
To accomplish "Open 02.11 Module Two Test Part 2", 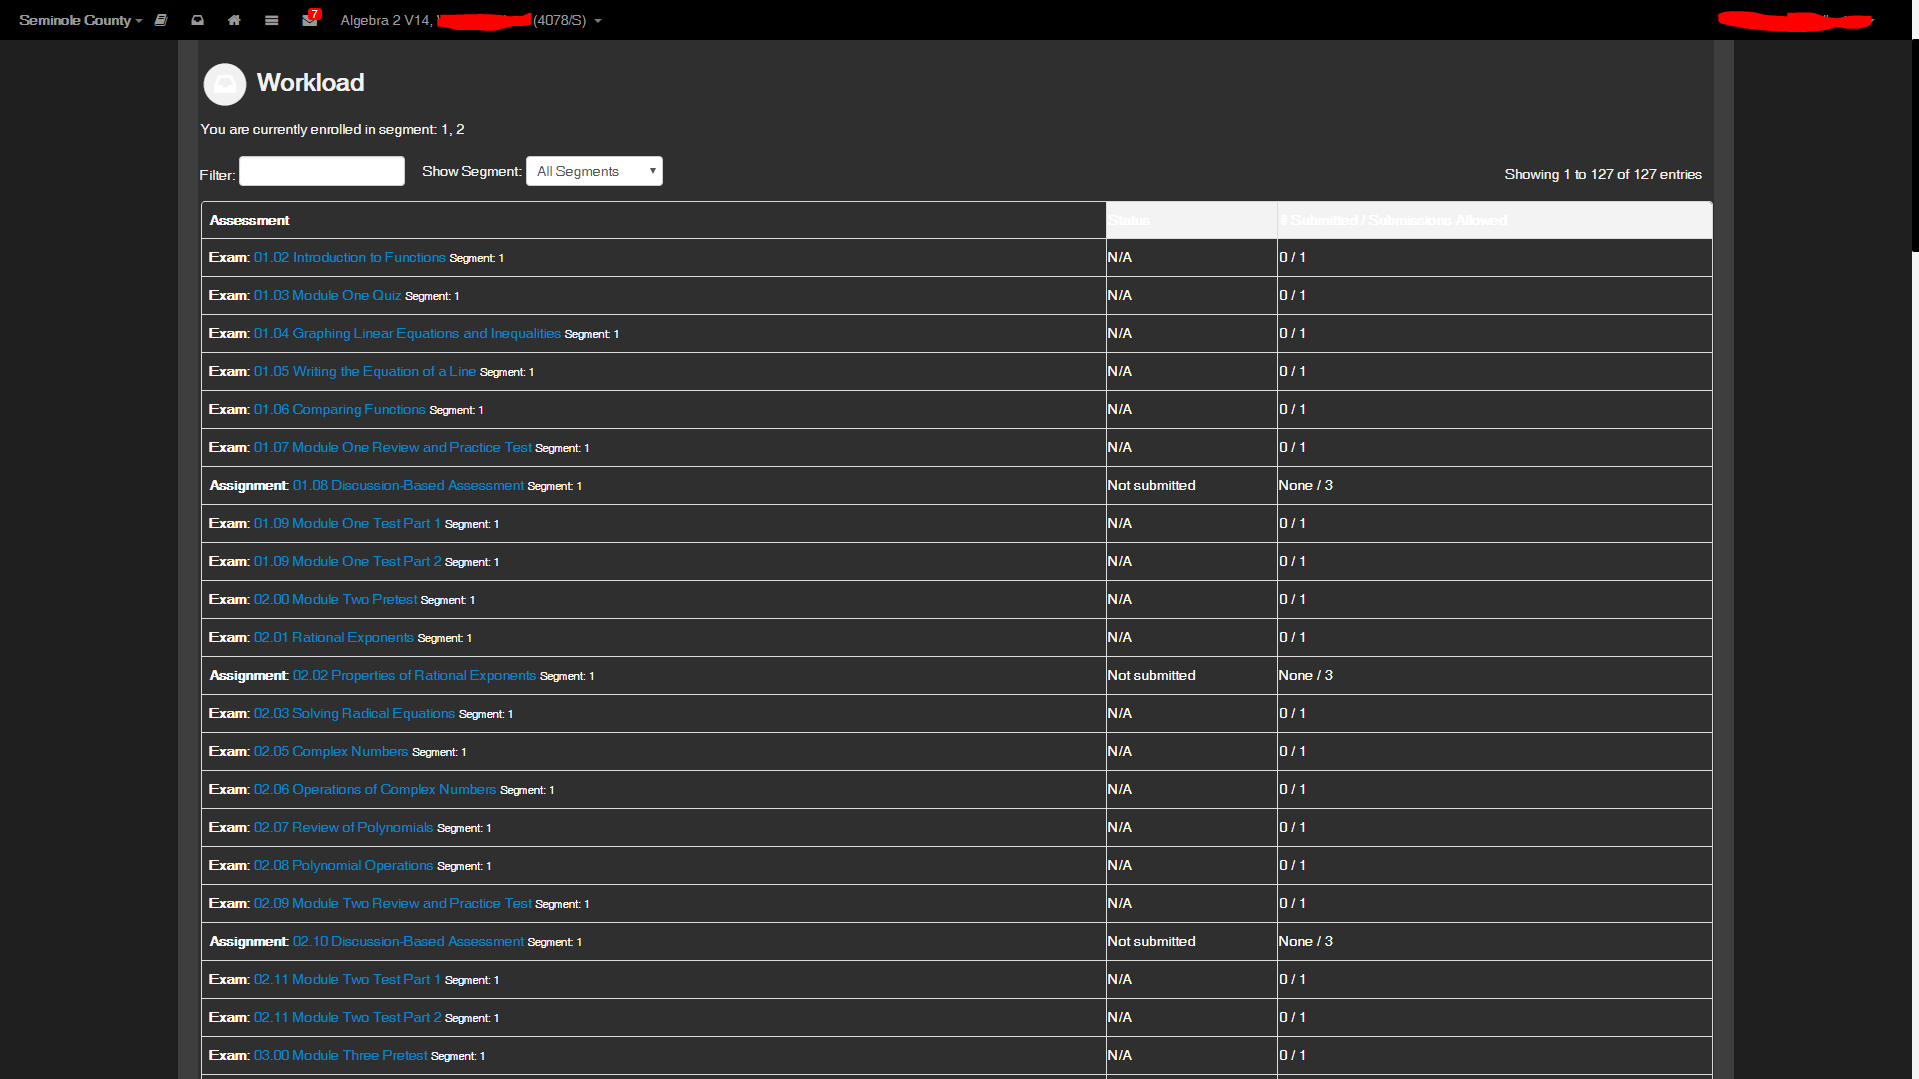I will pos(347,1017).
